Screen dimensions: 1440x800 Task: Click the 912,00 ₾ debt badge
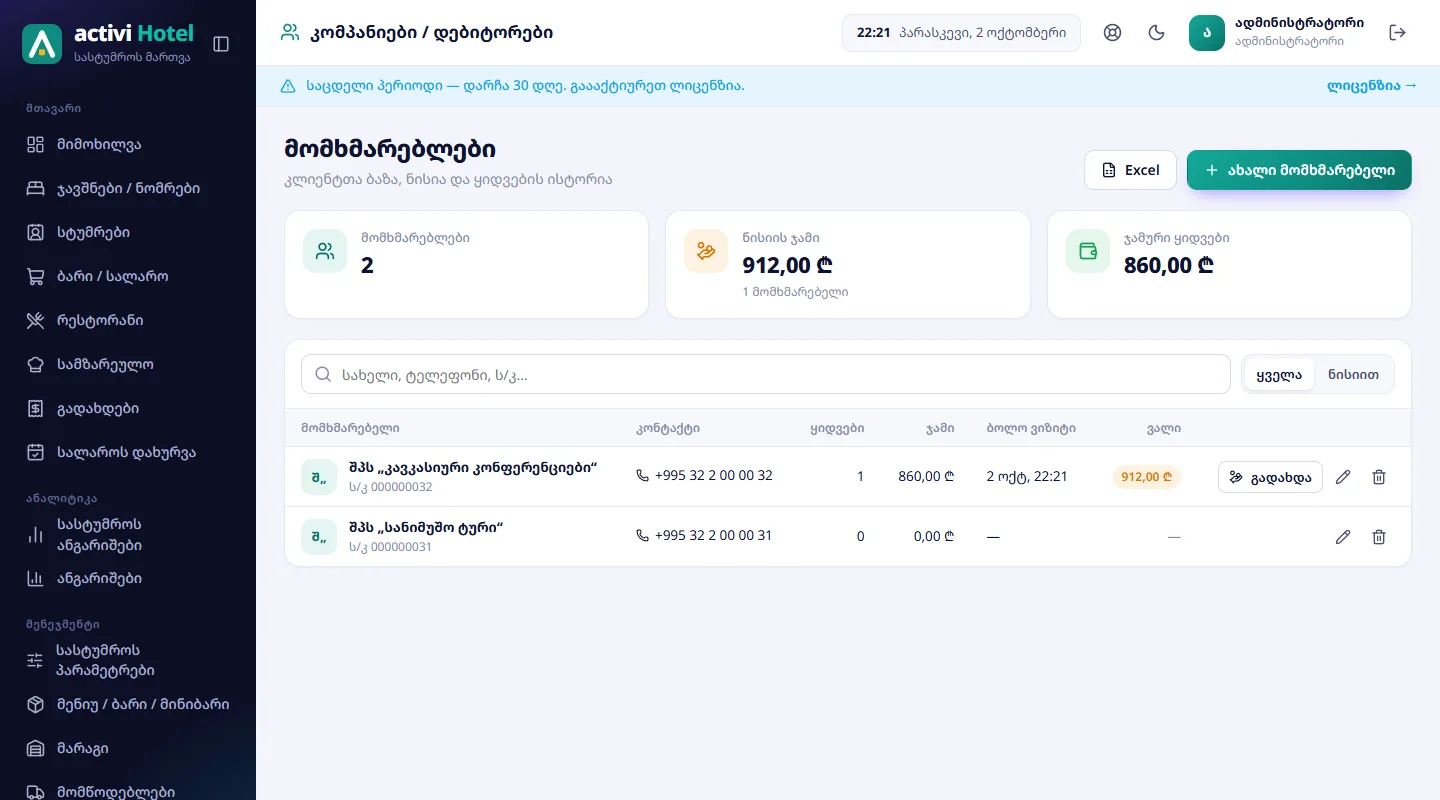click(x=1147, y=477)
